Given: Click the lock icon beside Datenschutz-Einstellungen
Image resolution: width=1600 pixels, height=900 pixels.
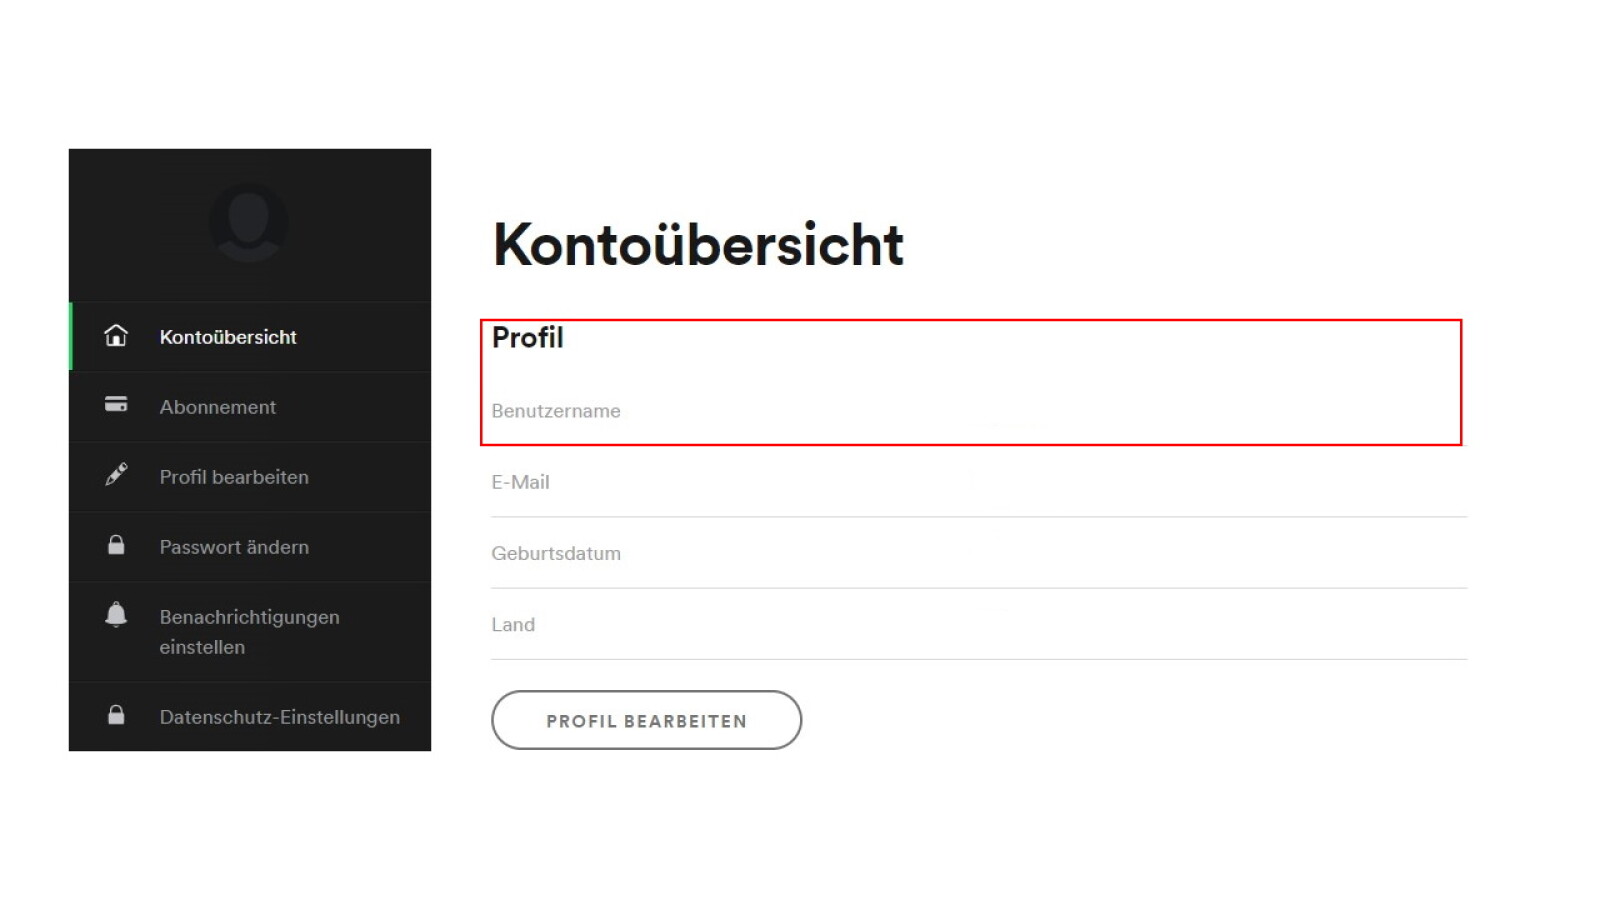Looking at the screenshot, I should pos(116,715).
